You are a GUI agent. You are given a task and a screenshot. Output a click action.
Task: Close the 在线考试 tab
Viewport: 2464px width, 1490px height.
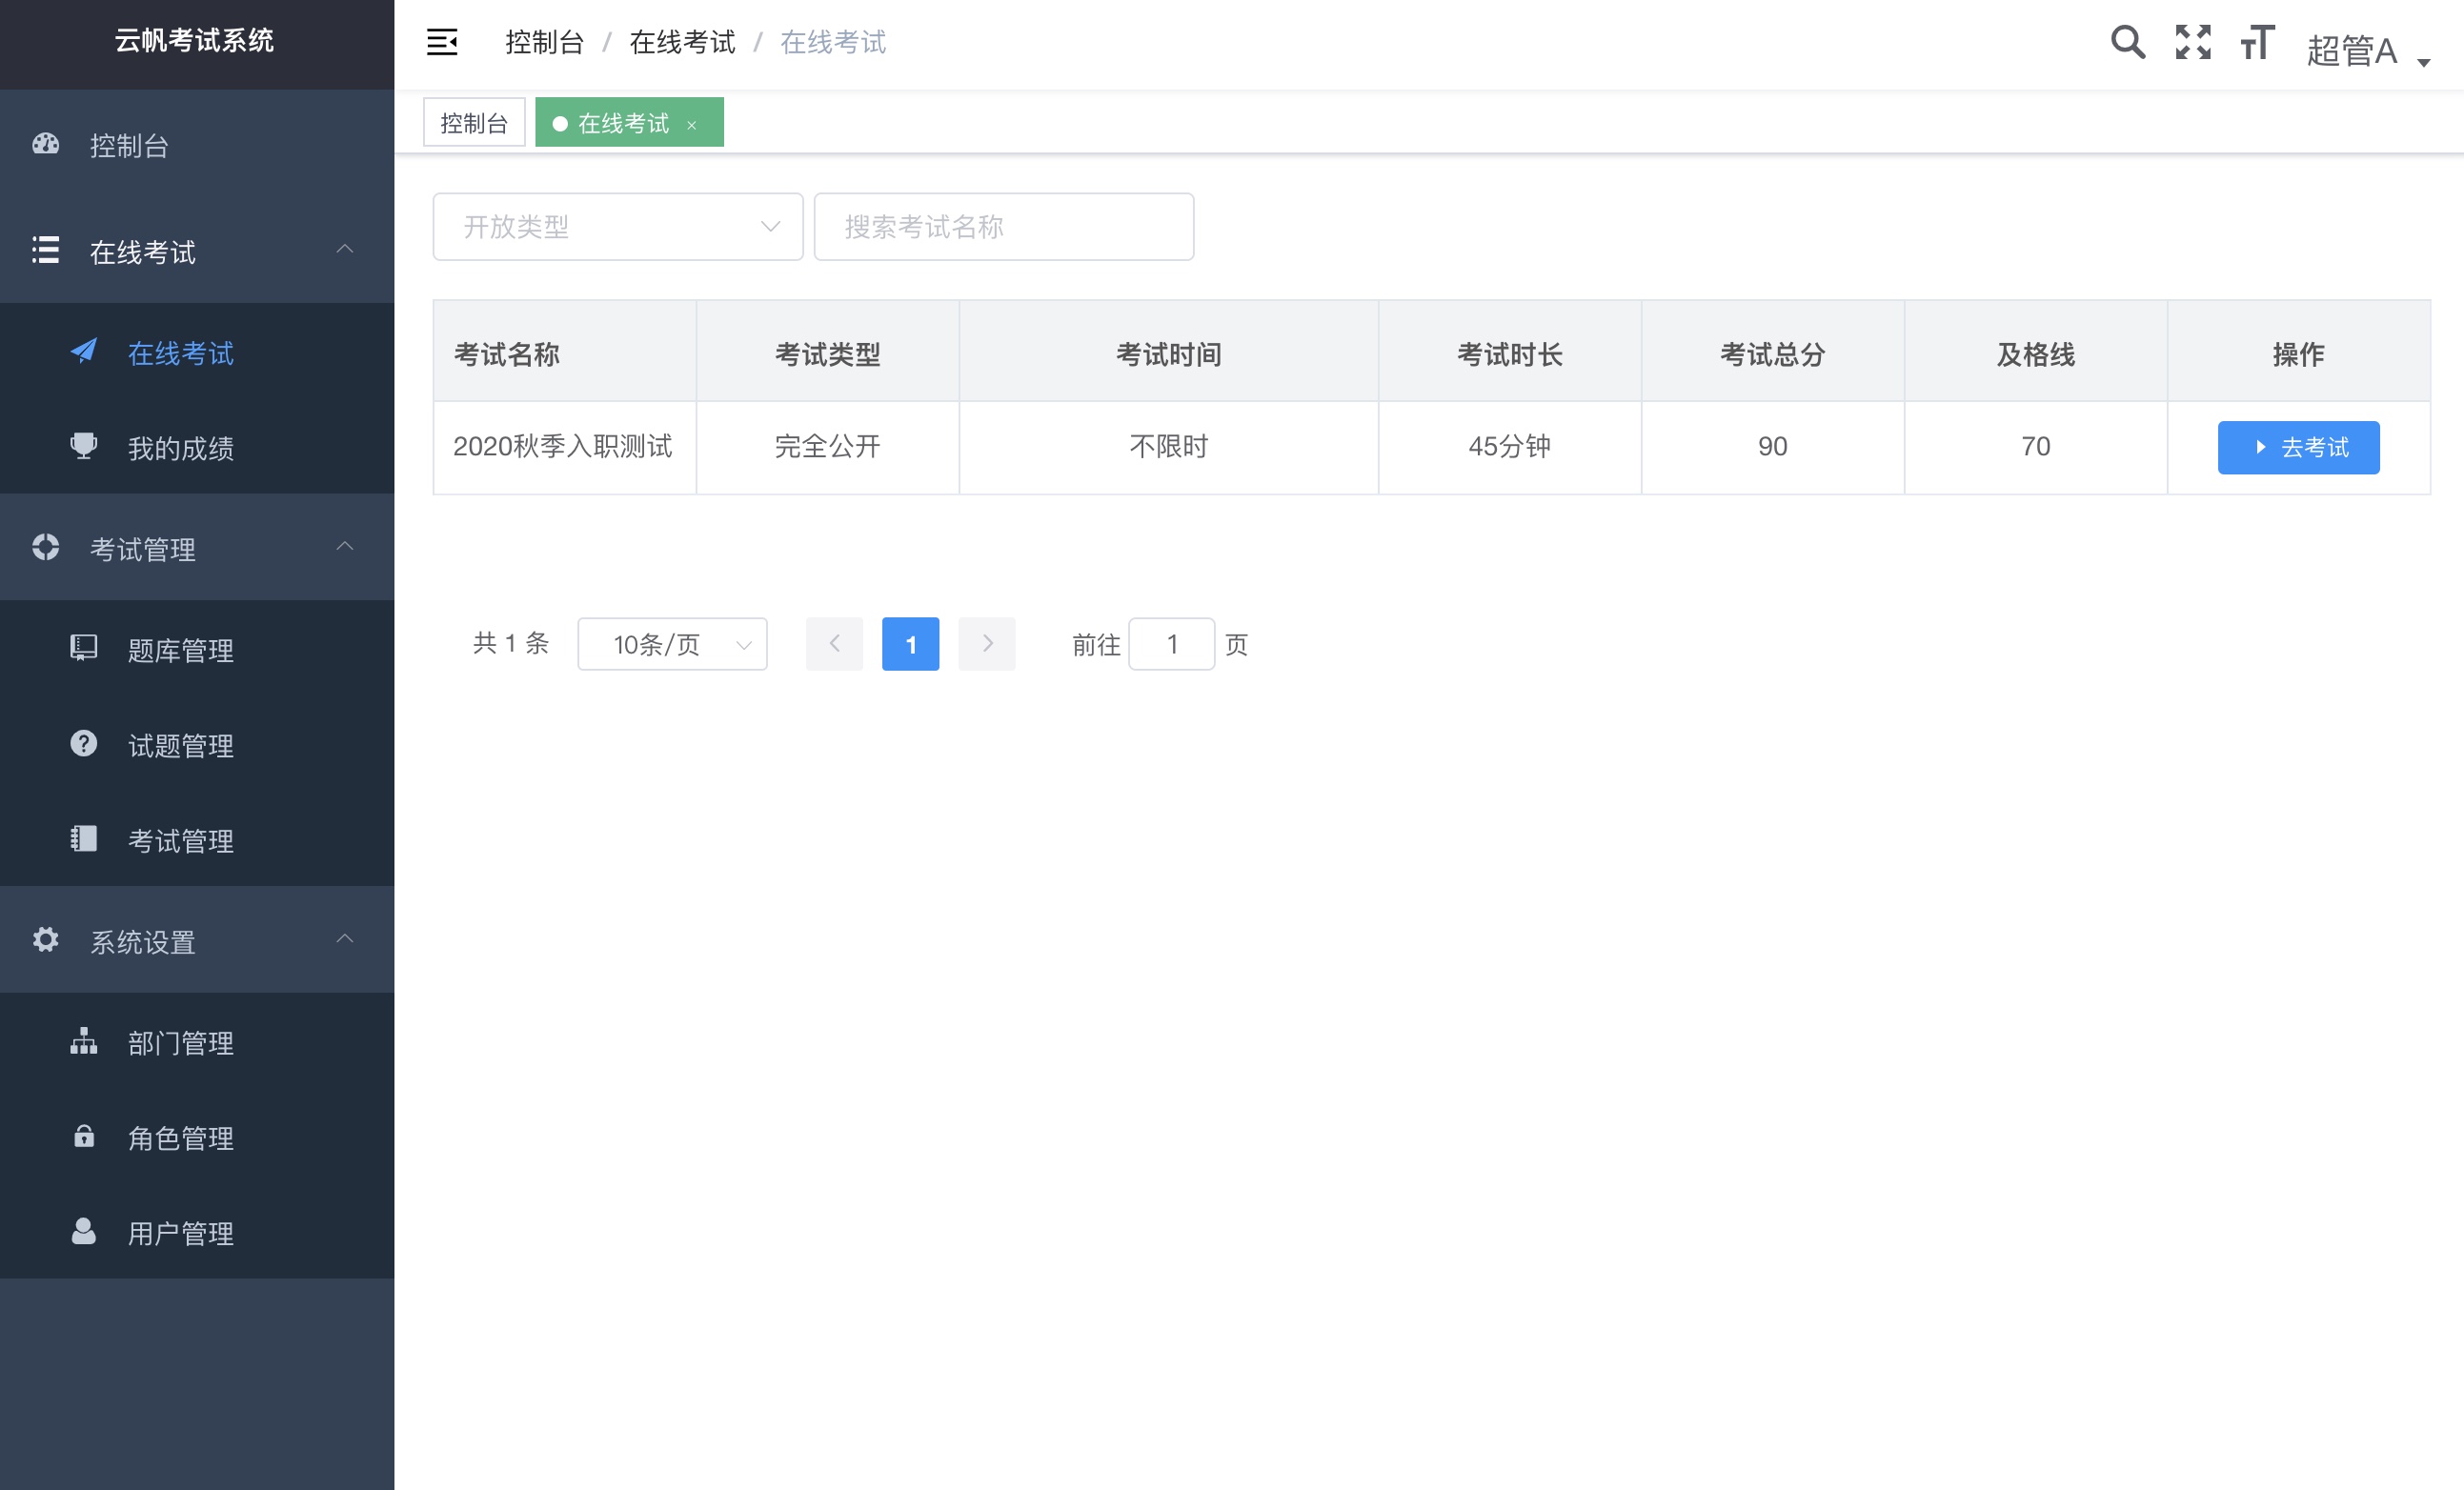691,125
